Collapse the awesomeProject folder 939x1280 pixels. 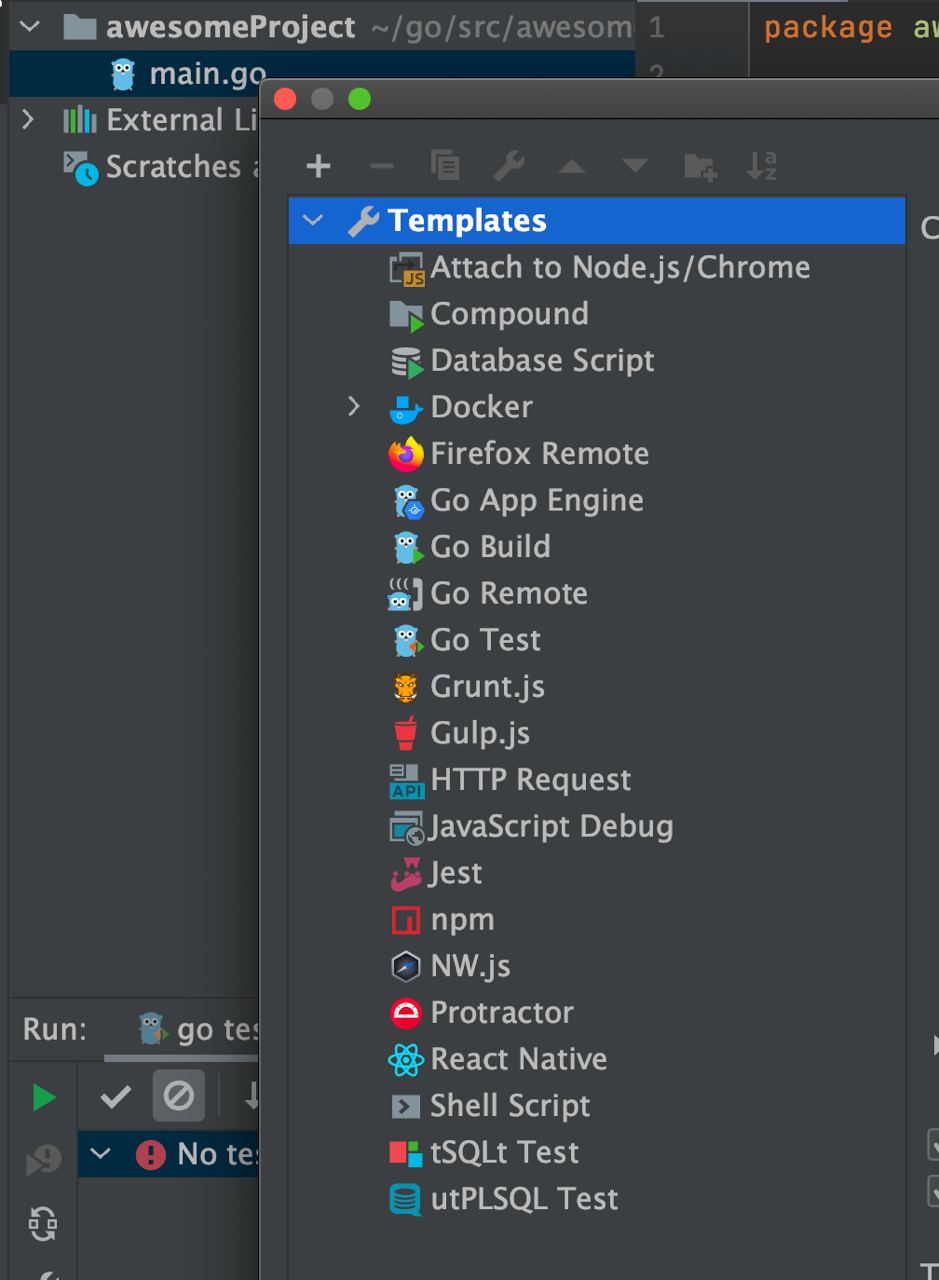(x=29, y=27)
